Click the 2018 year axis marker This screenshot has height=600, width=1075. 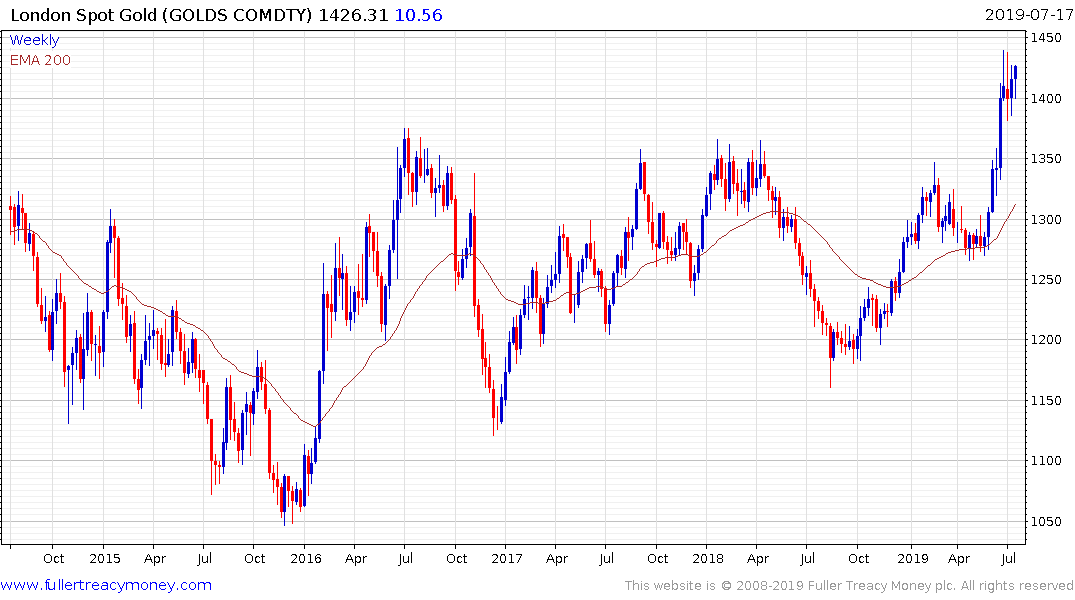(708, 558)
